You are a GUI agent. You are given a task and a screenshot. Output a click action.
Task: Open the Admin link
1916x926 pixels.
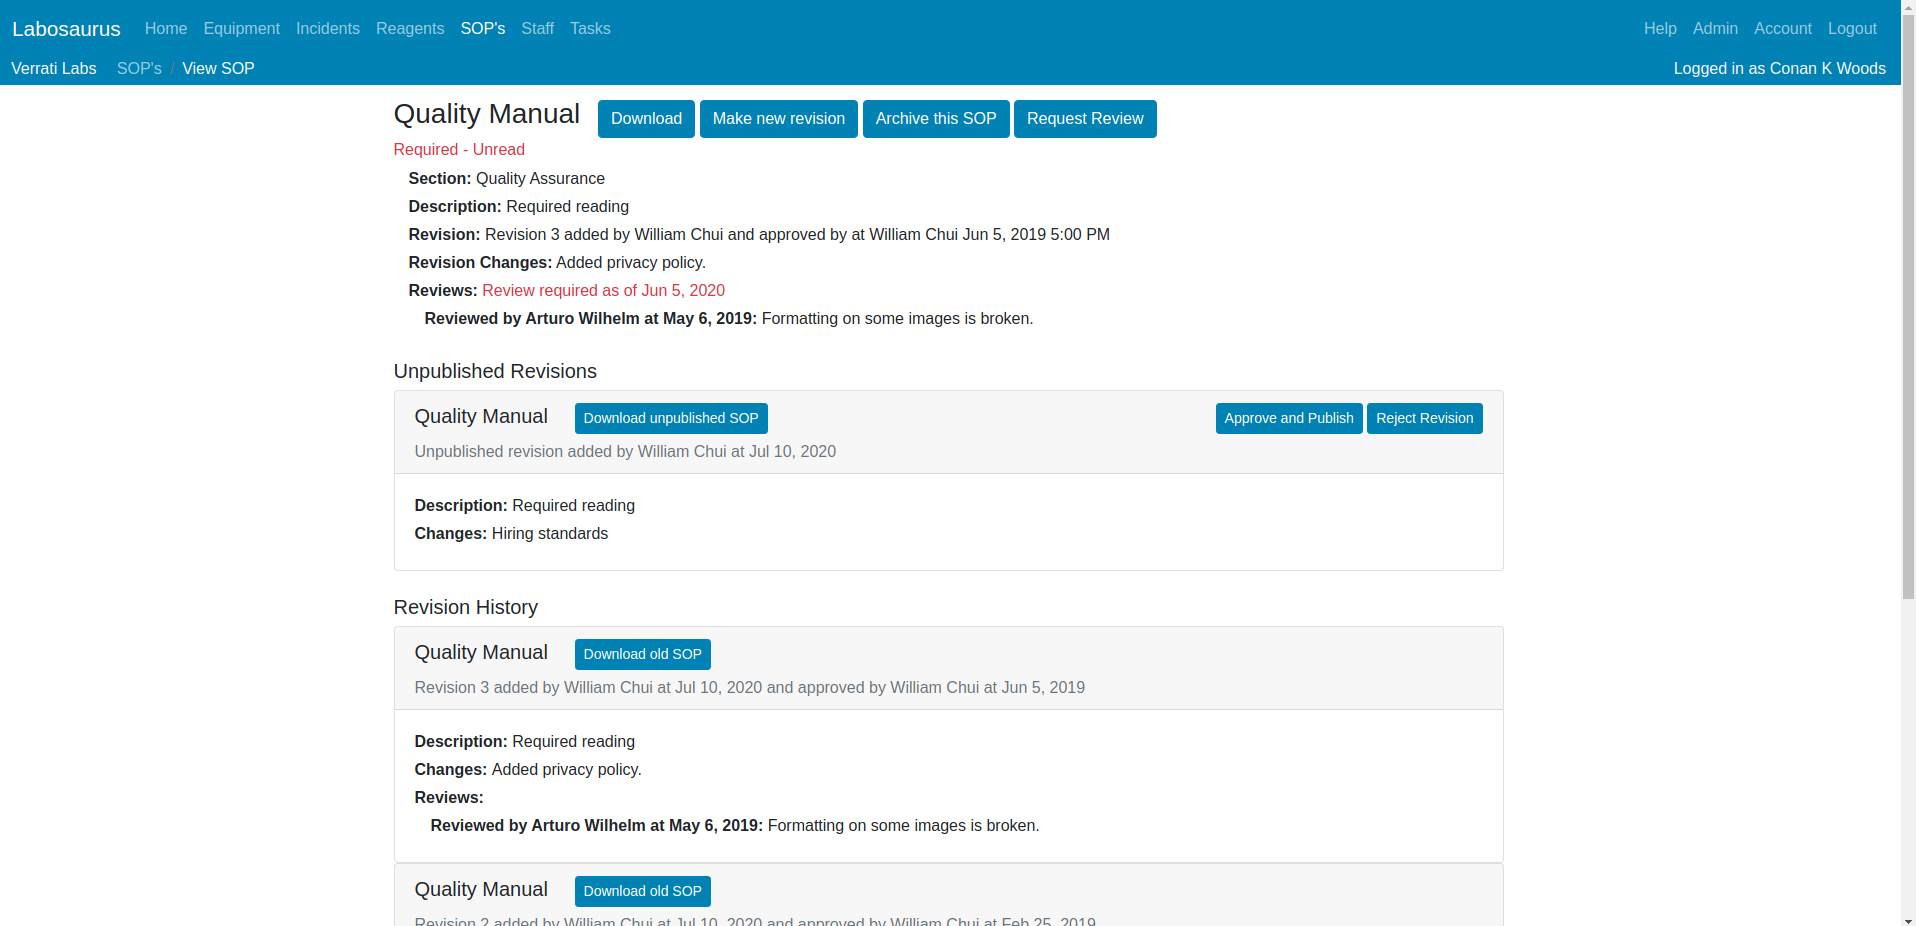(1715, 29)
